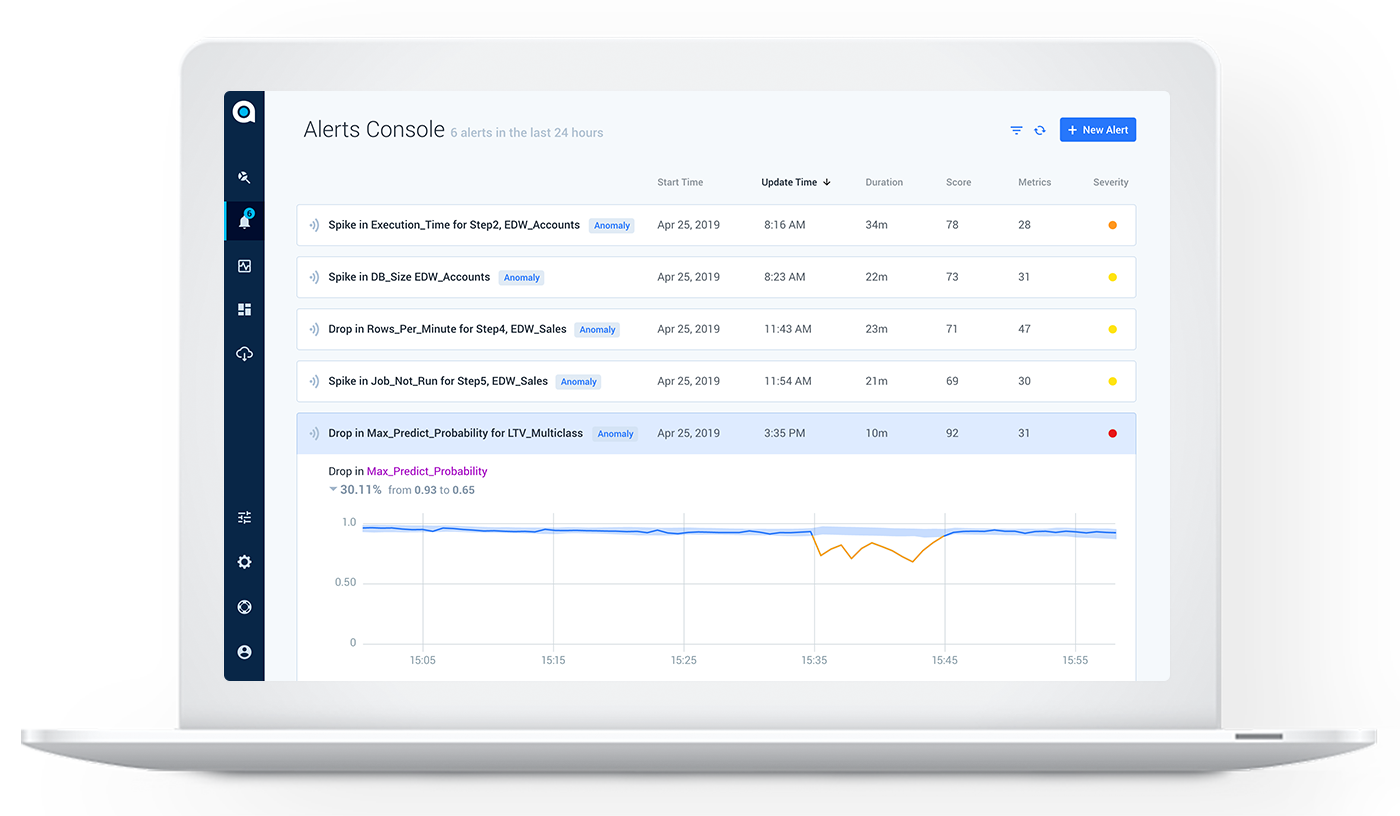
Task: Click the 15:45 time label on chart
Action: [945, 660]
